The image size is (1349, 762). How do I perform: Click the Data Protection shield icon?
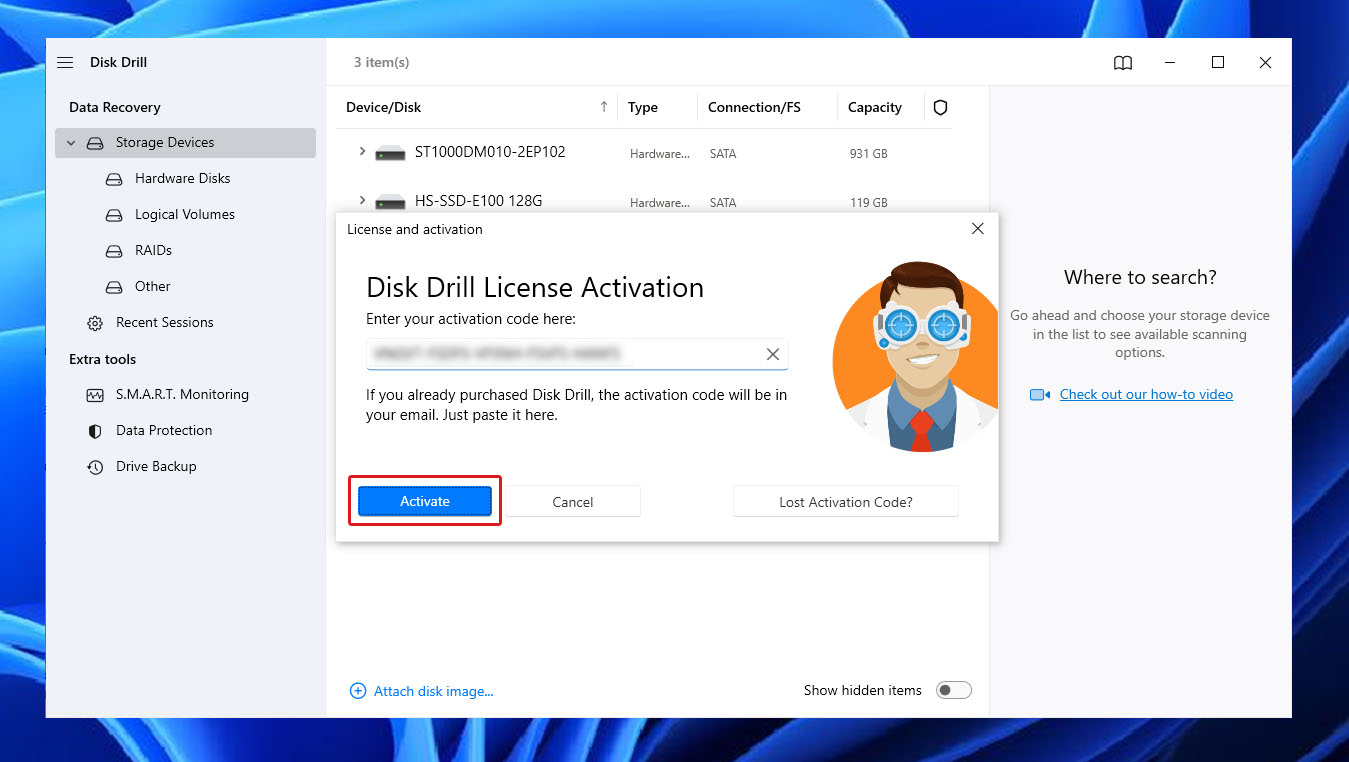point(95,431)
